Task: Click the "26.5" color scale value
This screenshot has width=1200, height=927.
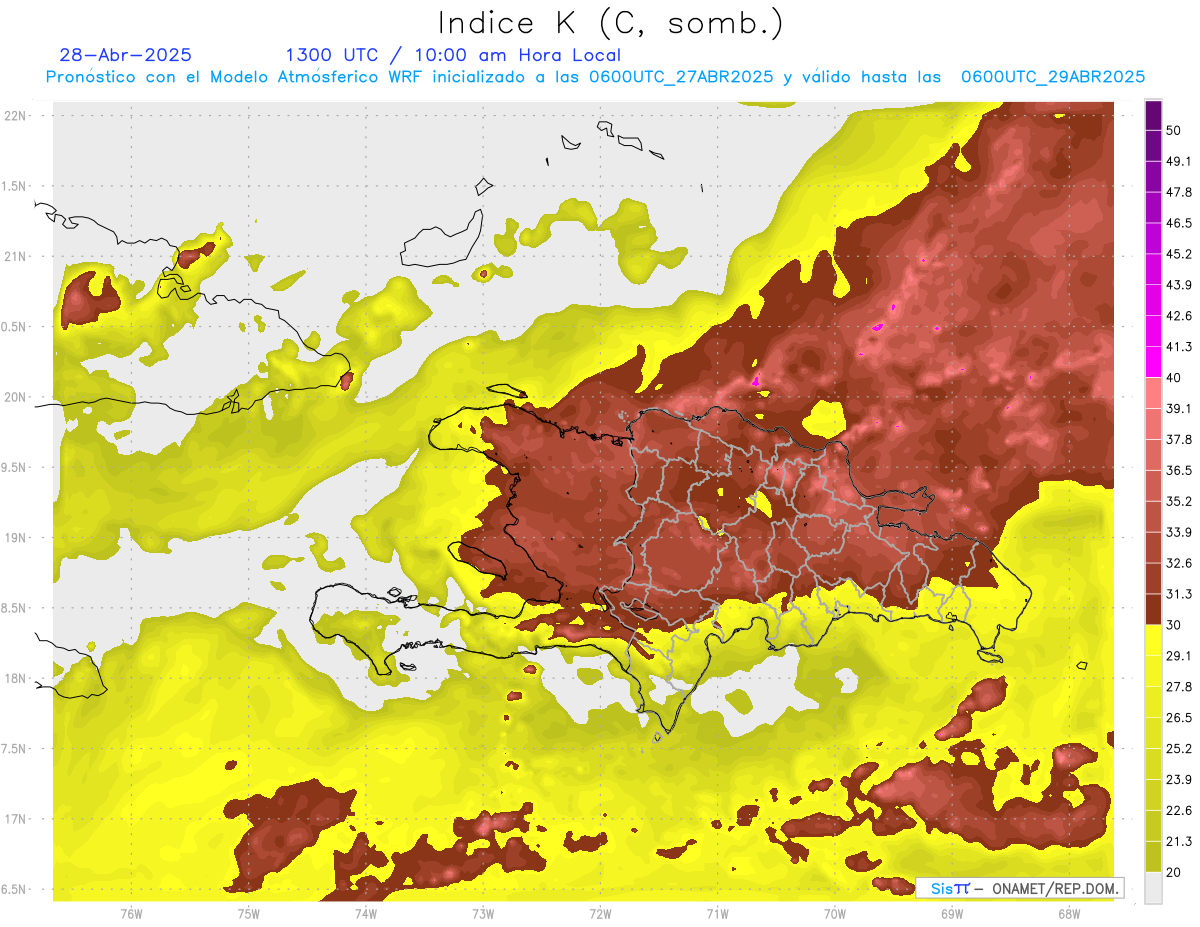Action: (1179, 718)
